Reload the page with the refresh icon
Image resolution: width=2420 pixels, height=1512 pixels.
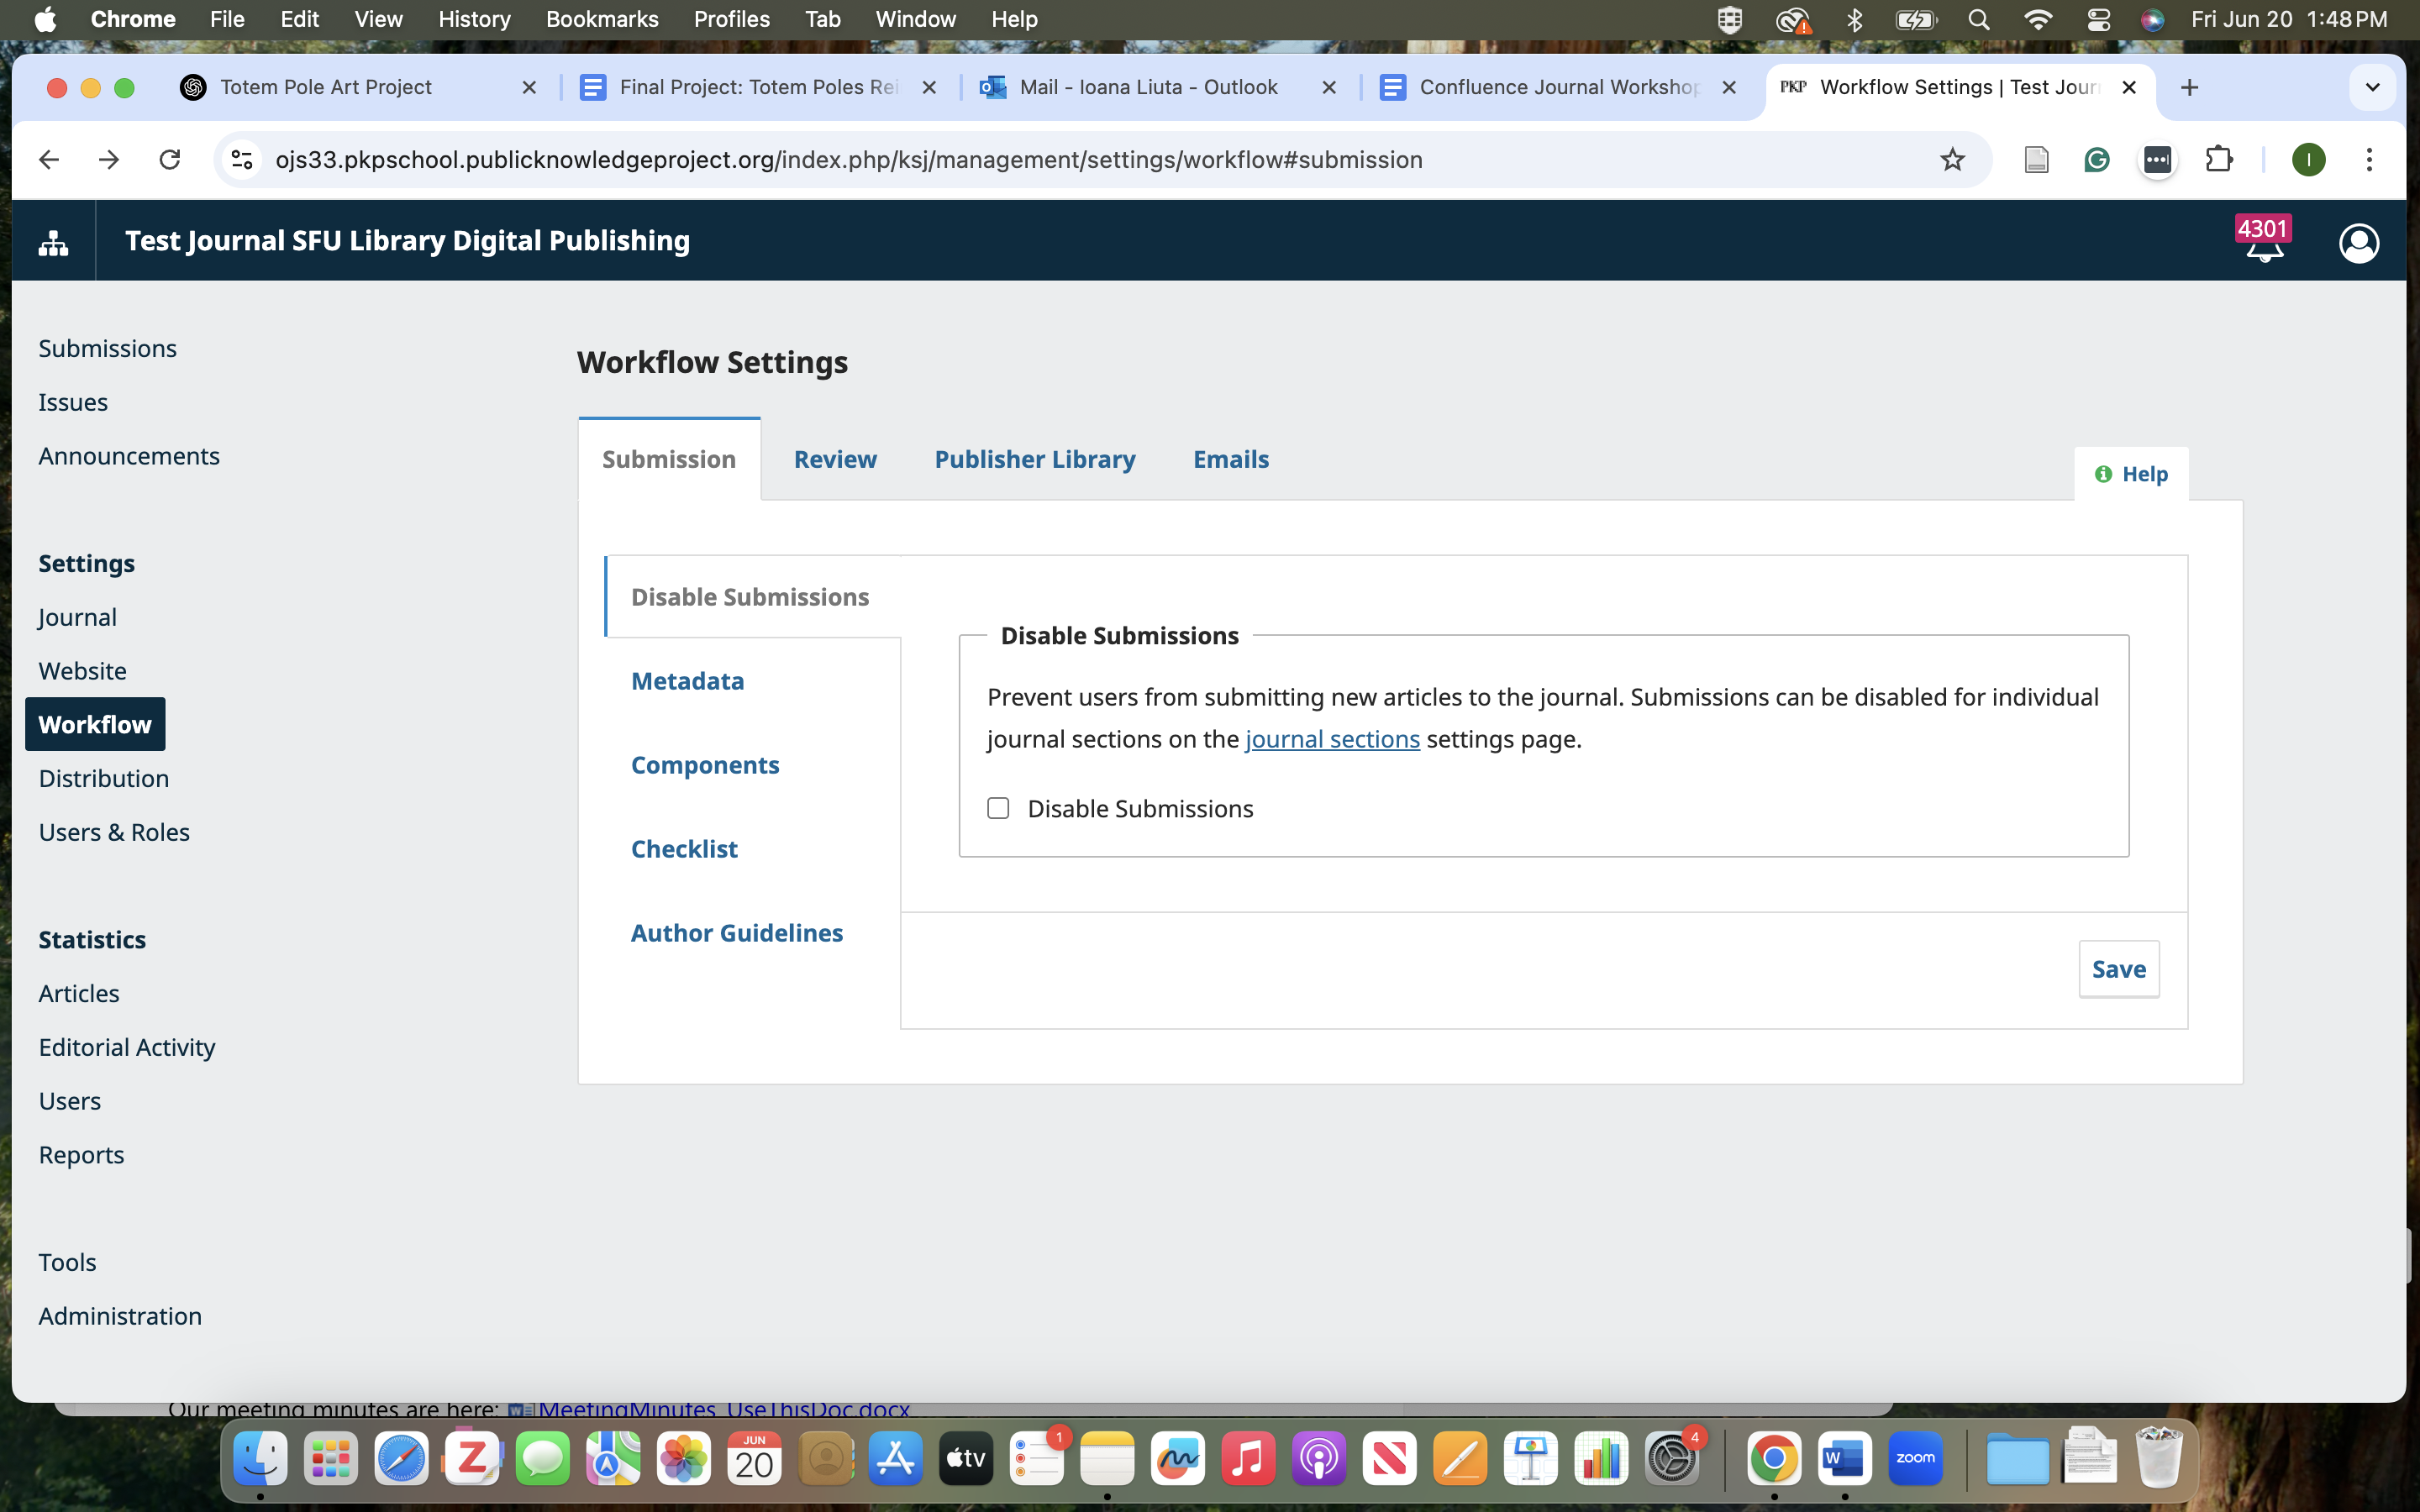170,160
